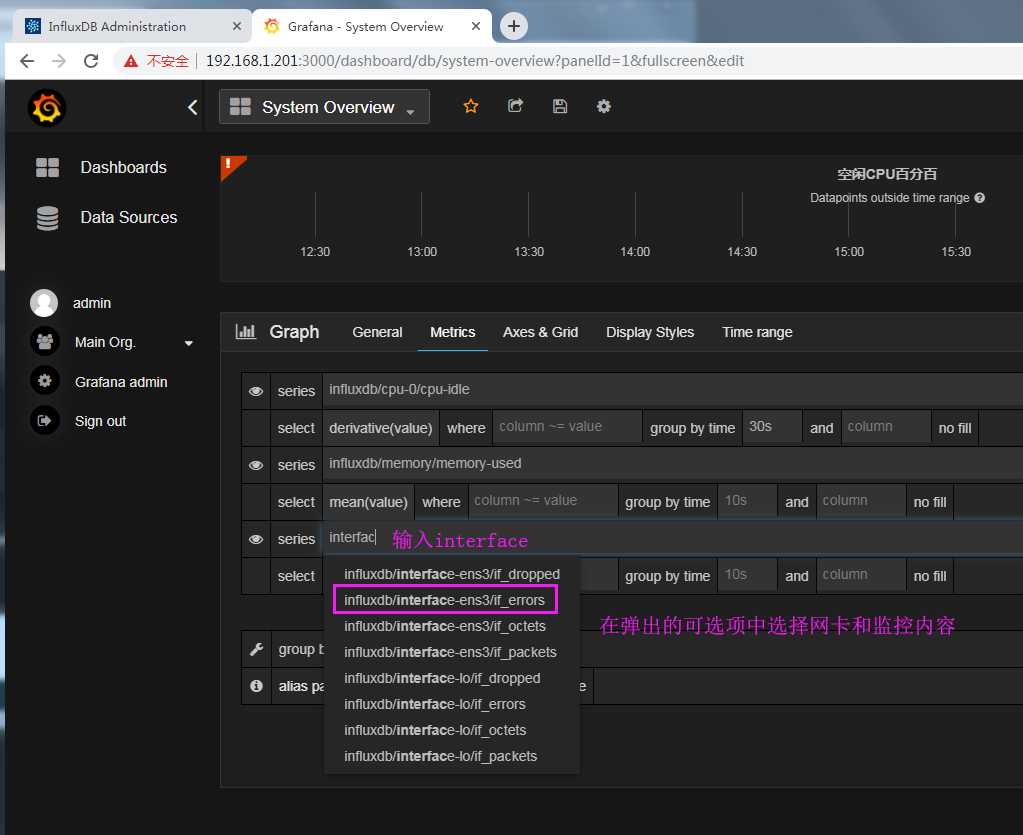Viewport: 1023px width, 835px height.
Task: Click the Main Org. group icon
Action: (x=44, y=342)
